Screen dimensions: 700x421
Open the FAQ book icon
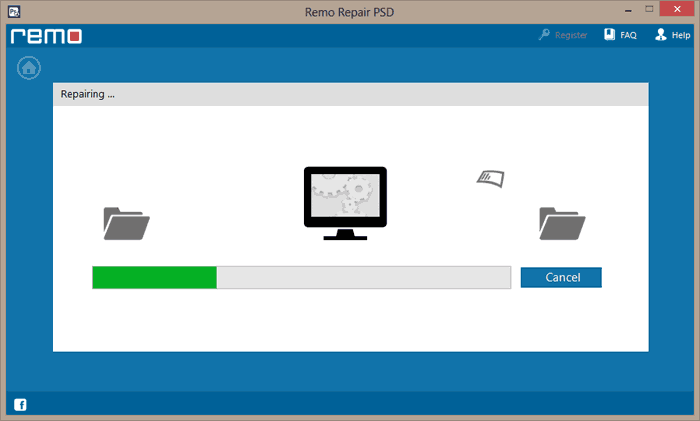pyautogui.click(x=609, y=34)
